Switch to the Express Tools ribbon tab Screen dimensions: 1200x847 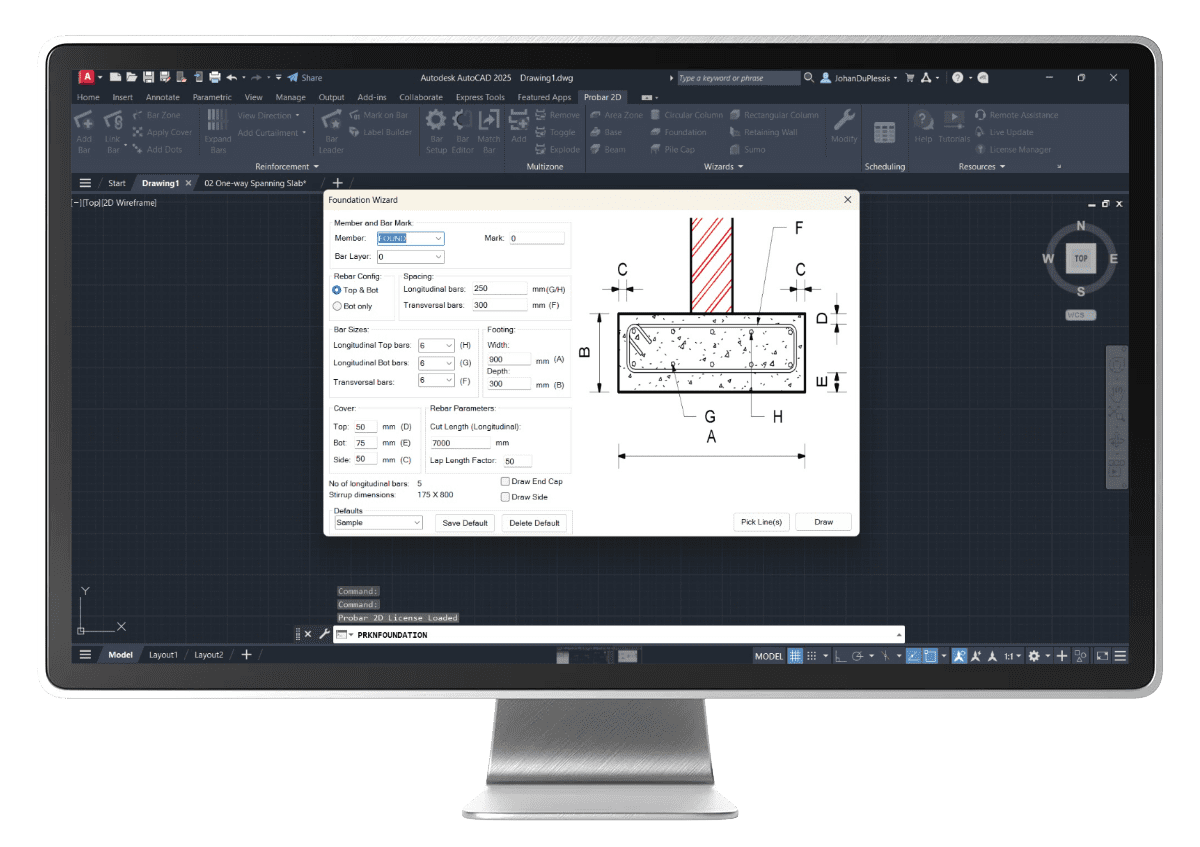(480, 97)
